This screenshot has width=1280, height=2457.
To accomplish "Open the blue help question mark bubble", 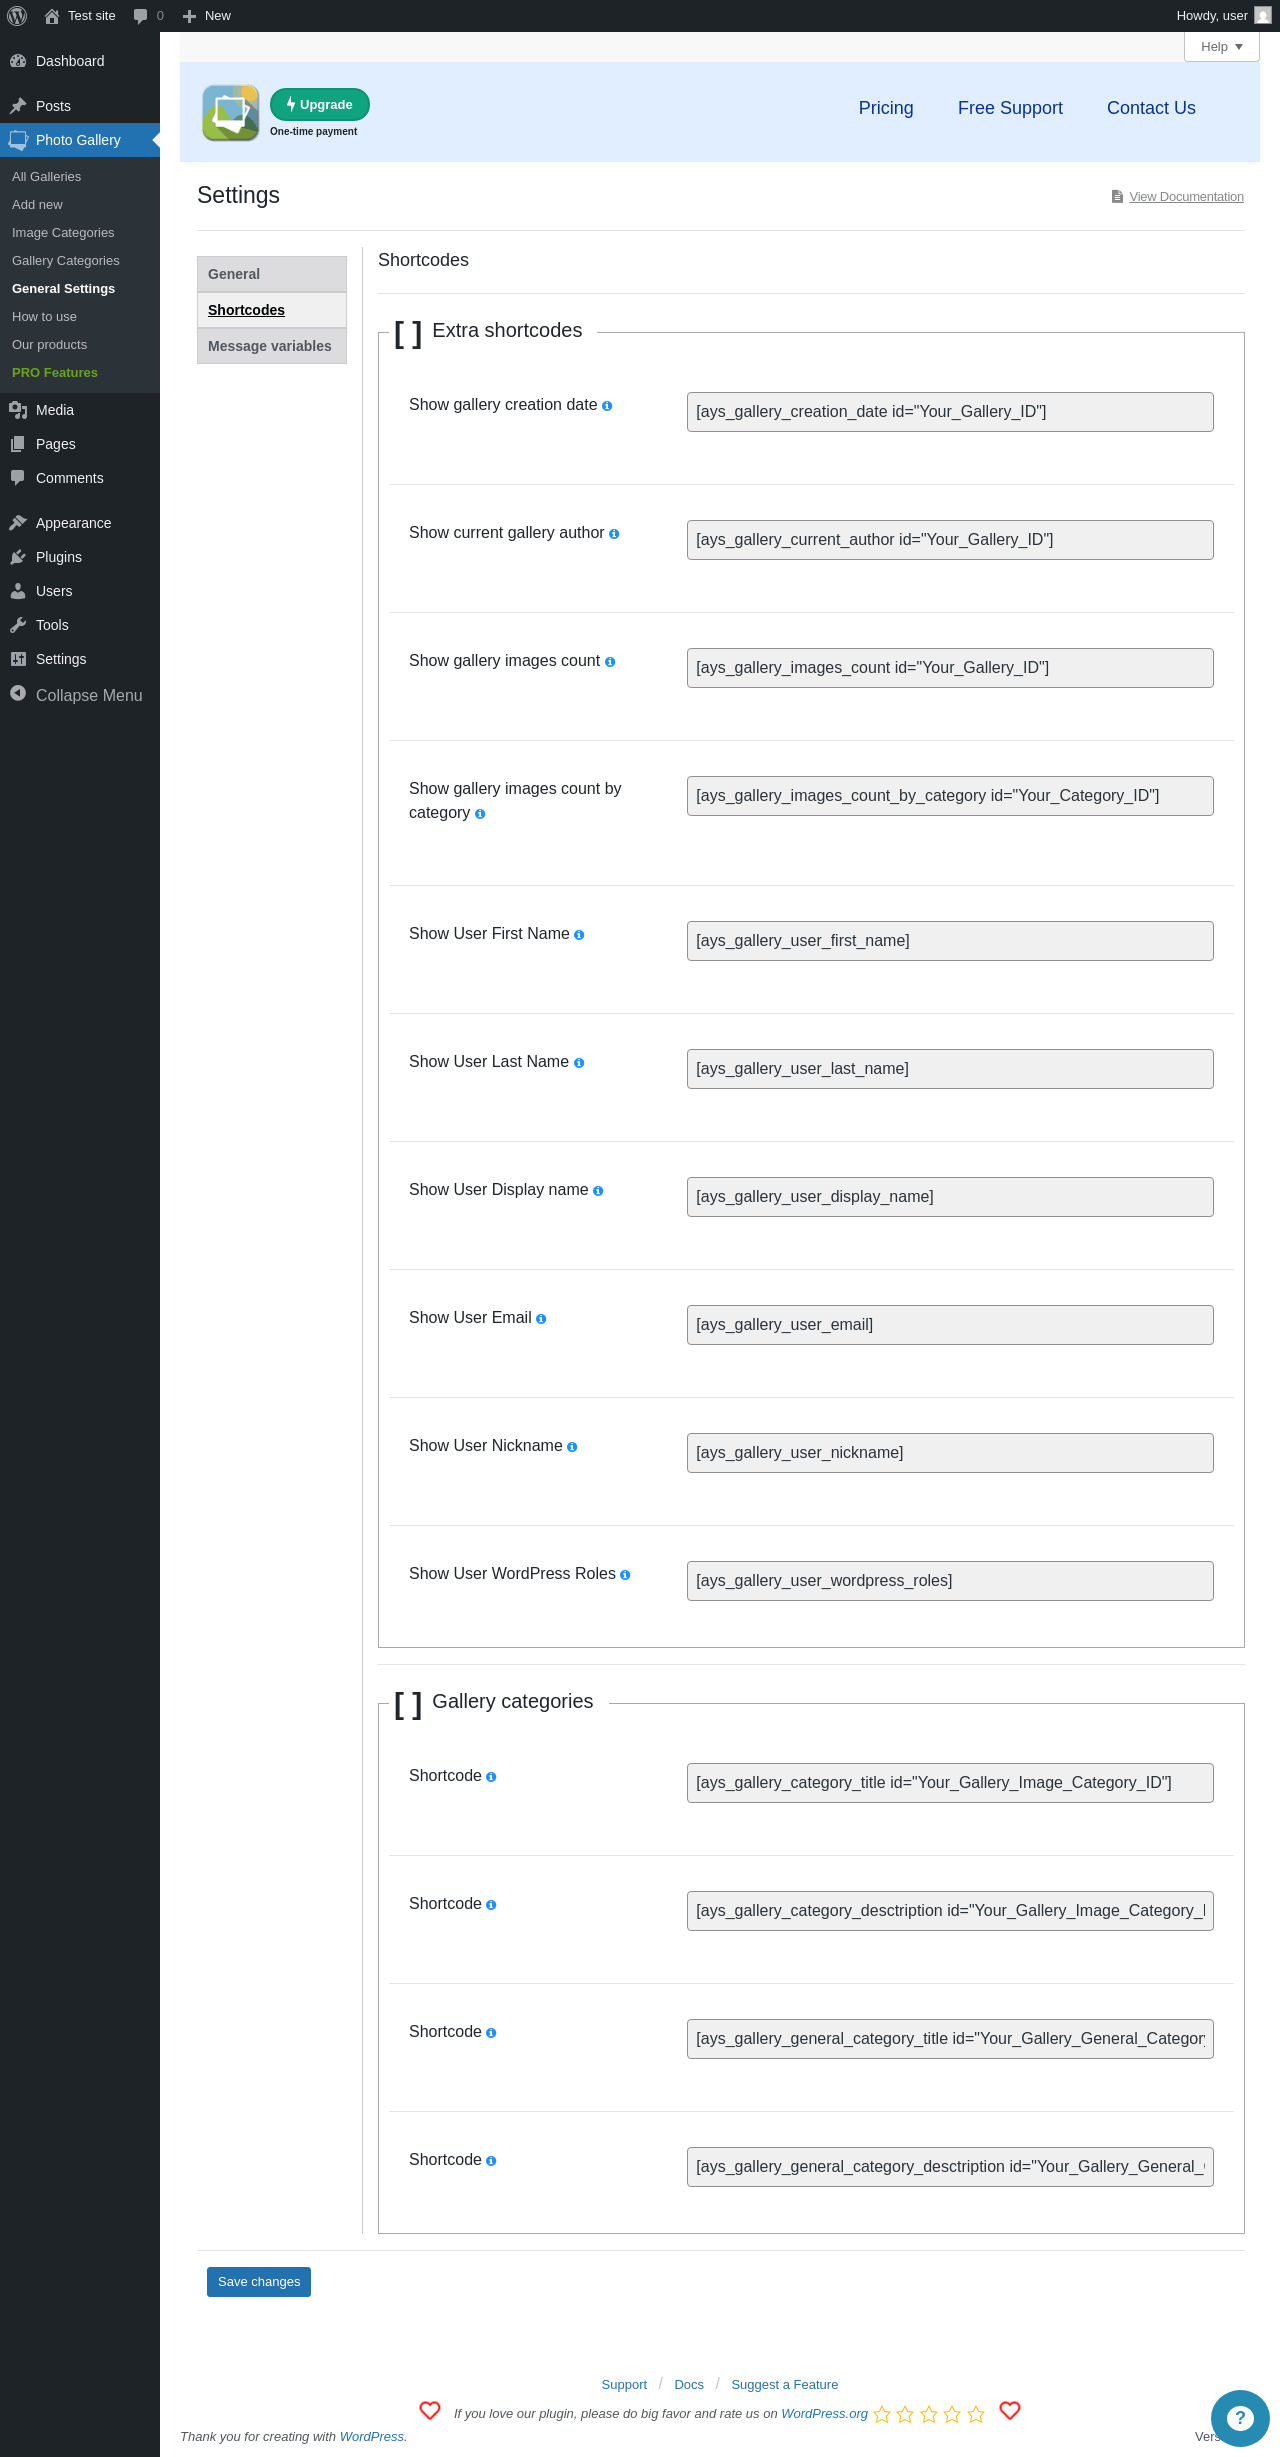I will pyautogui.click(x=1240, y=2418).
